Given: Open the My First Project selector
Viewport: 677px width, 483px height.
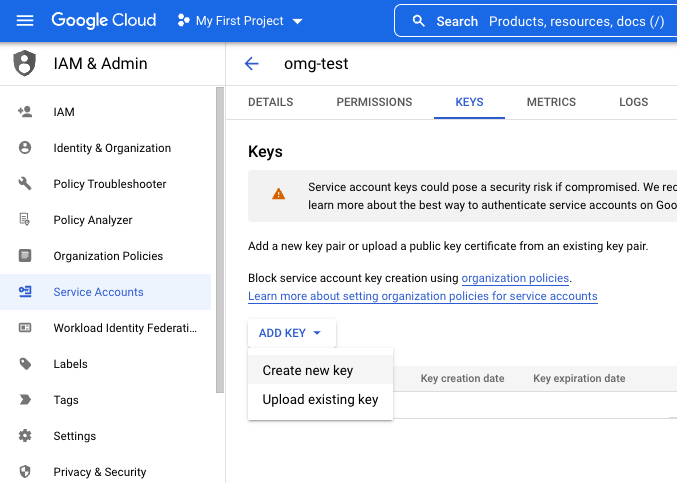Looking at the screenshot, I should click(240, 20).
